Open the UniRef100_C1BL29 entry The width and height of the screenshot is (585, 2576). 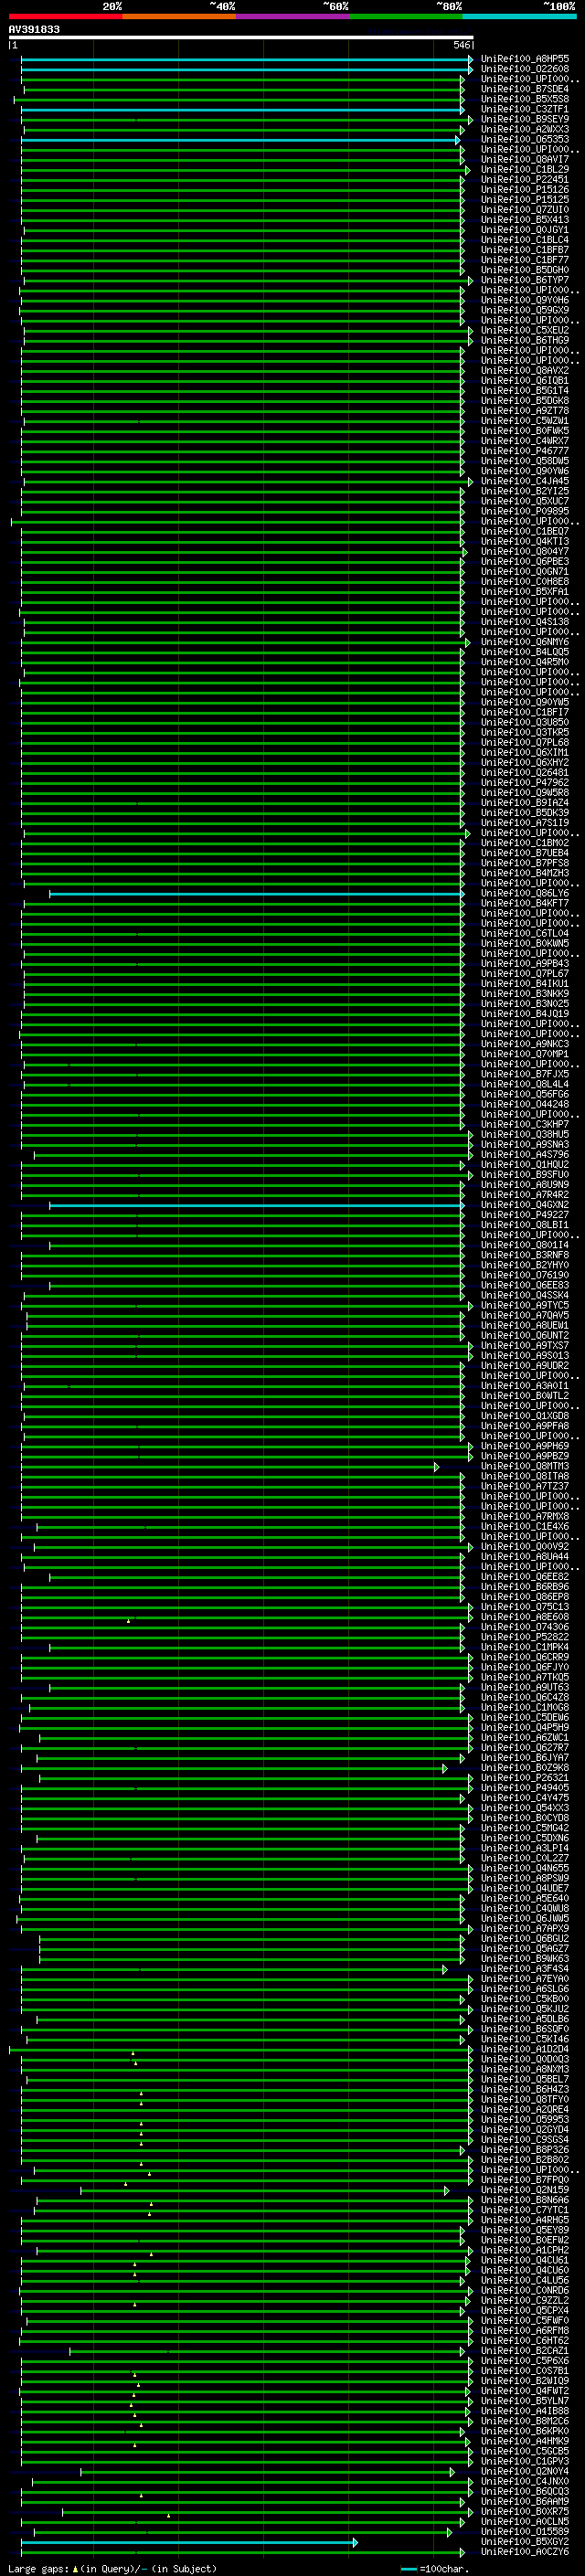(525, 169)
